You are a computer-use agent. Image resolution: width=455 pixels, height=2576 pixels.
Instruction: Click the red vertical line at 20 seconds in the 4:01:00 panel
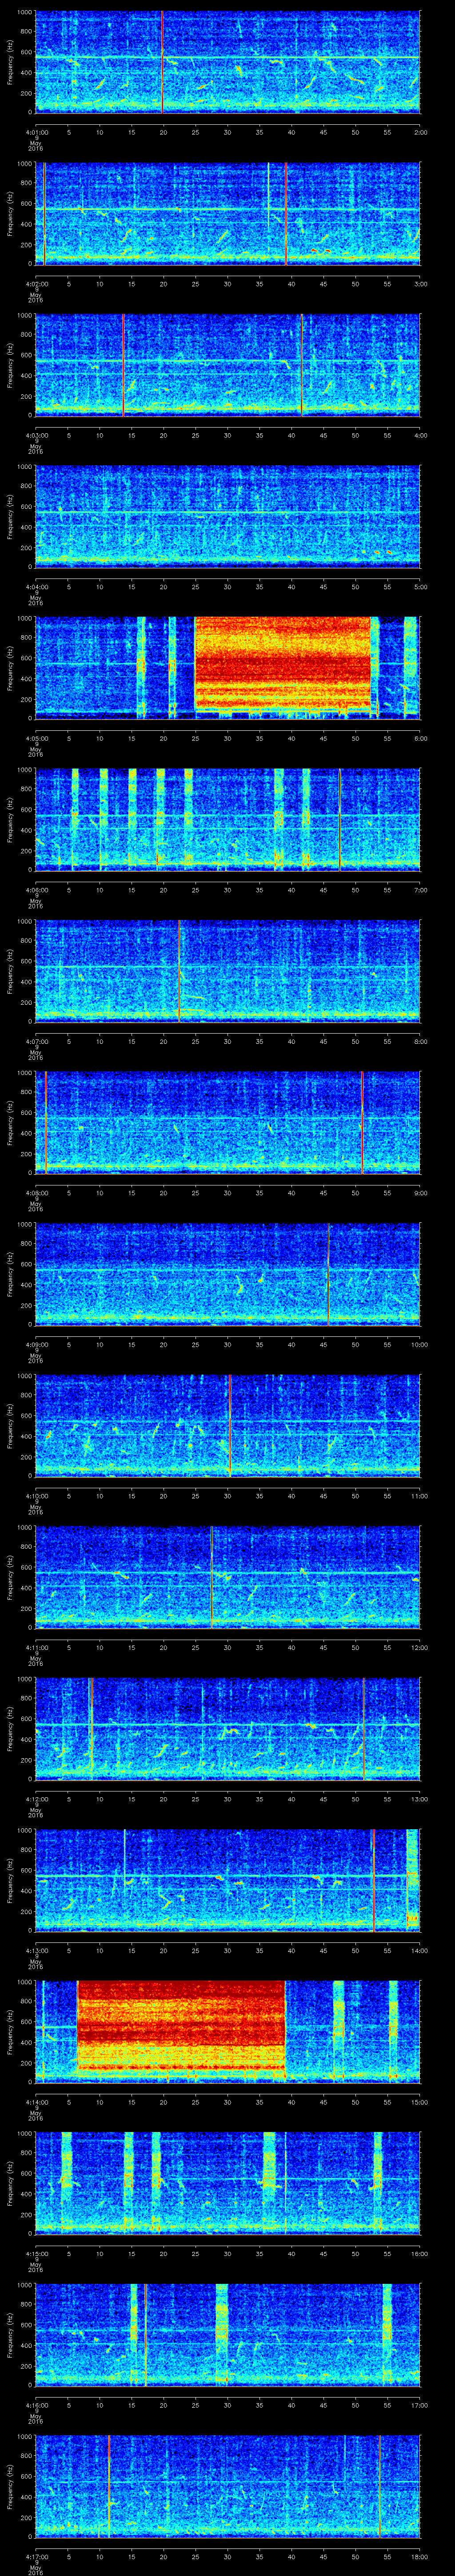coord(163,62)
